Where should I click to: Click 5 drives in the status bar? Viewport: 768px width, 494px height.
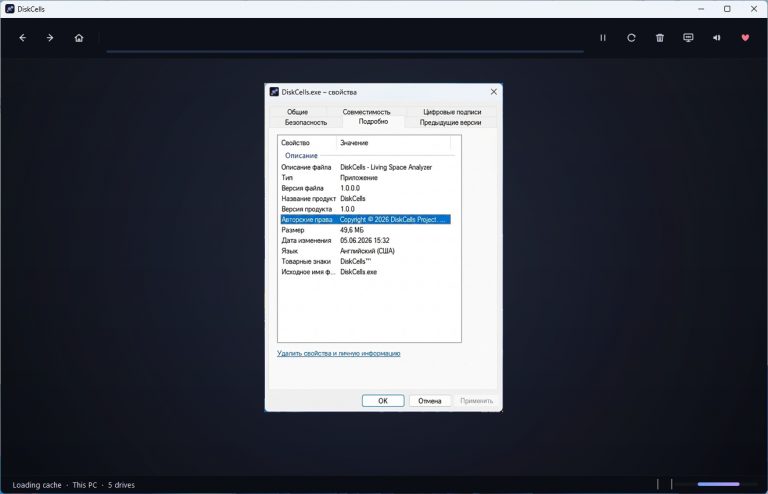click(x=121, y=485)
